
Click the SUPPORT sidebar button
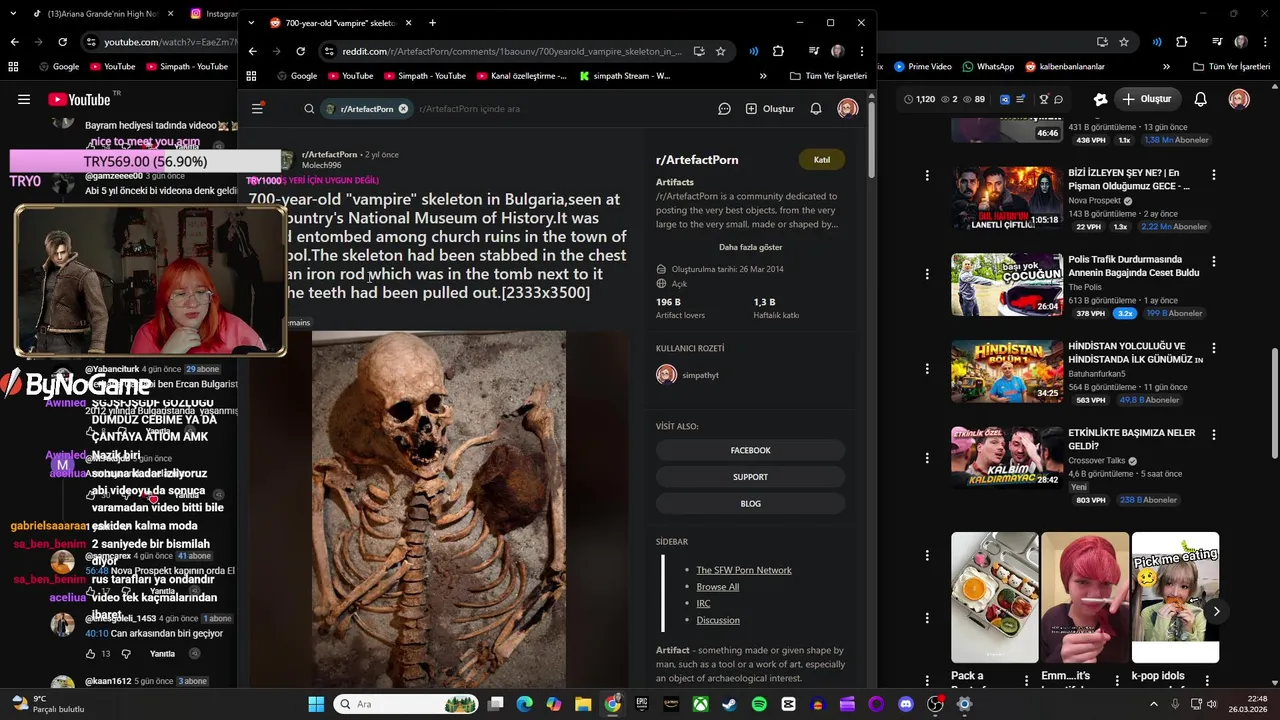(750, 477)
